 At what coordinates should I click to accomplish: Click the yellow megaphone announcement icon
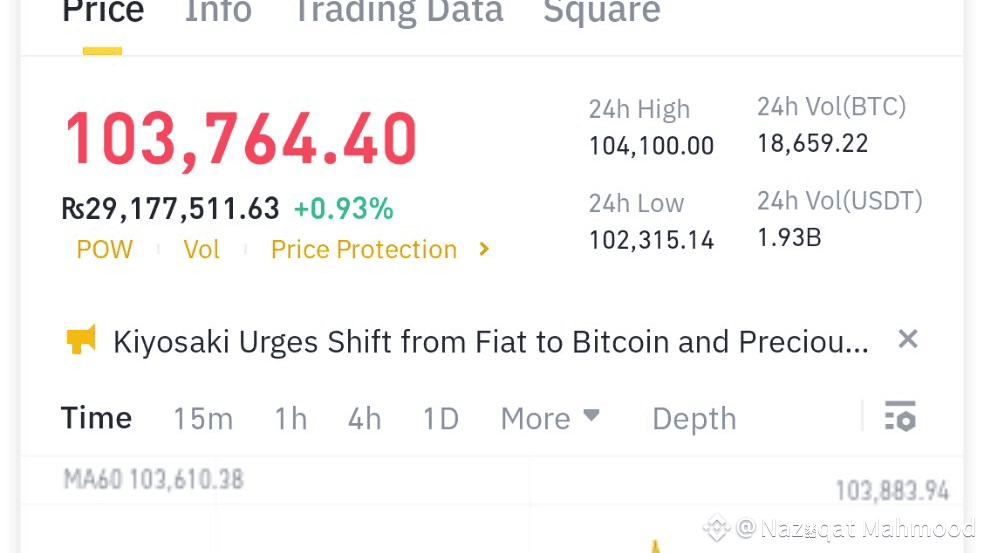(81, 341)
